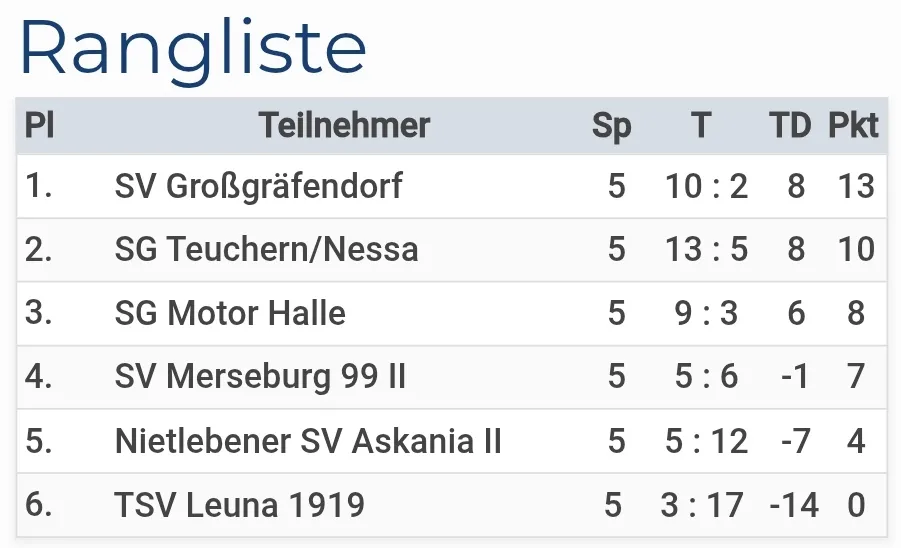
Task: Click the TD column header
Action: pos(790,126)
